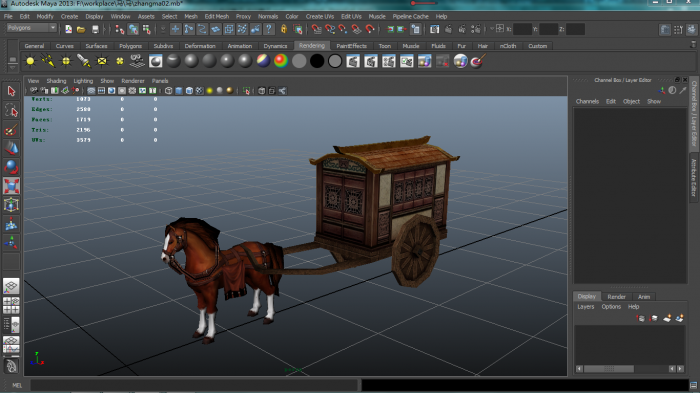The image size is (700, 393).
Task: Open the Modify menu
Action: [x=45, y=17]
